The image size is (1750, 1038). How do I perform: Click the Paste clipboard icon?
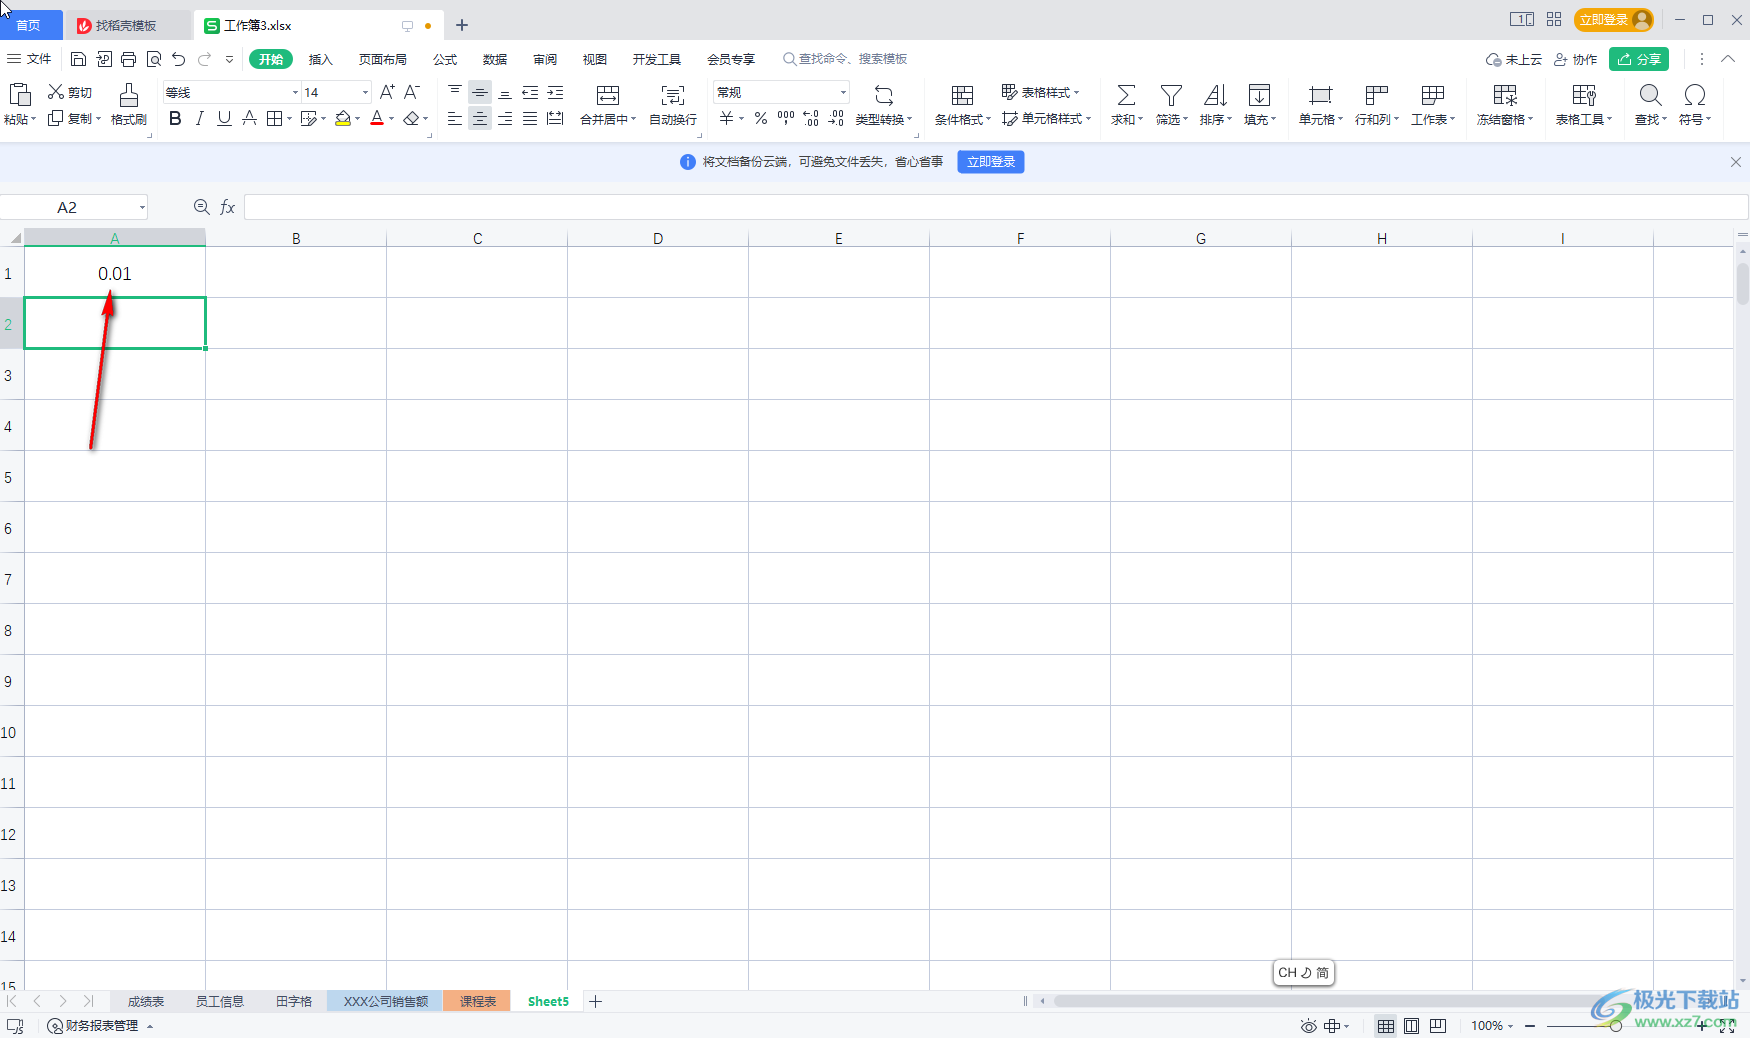[x=20, y=94]
